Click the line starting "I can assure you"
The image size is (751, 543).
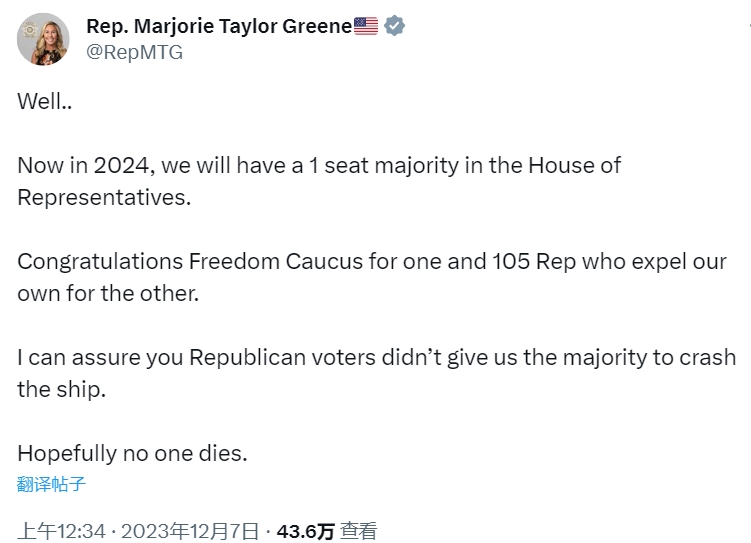(x=376, y=357)
